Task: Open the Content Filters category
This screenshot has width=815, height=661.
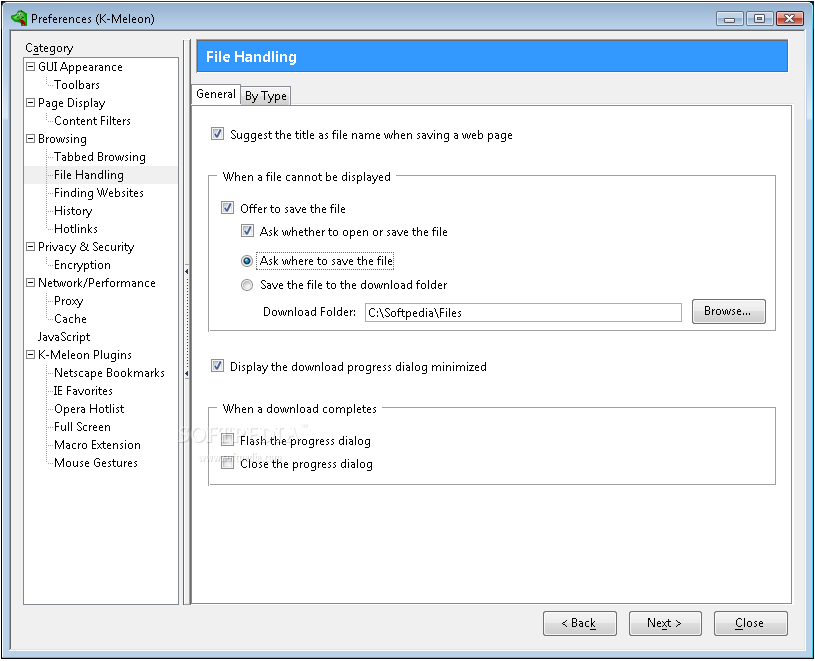Action: (x=92, y=121)
